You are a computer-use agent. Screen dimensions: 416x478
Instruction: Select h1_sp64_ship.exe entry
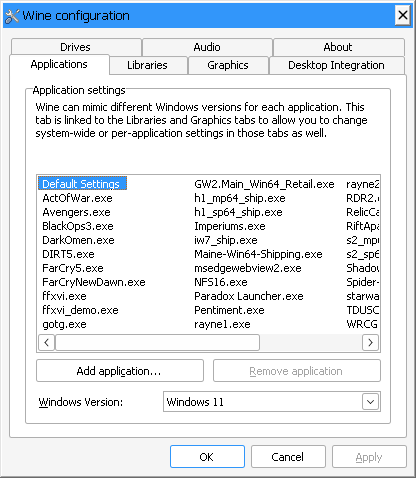click(x=238, y=212)
